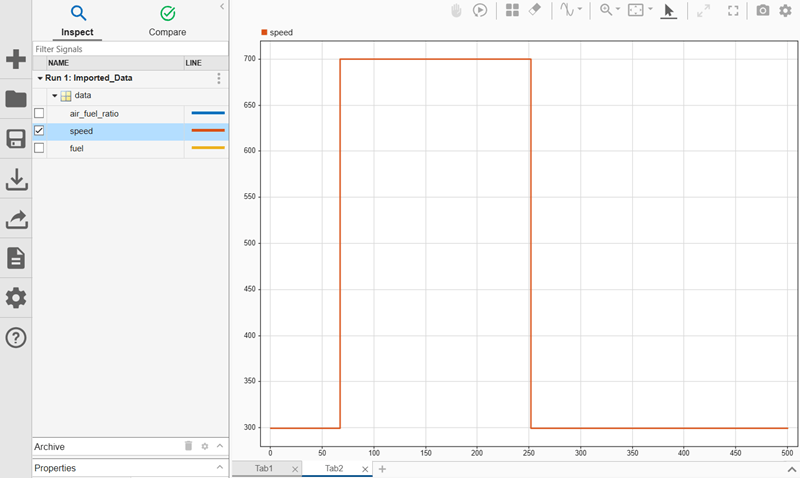Select the Pan hand tool
800x478 pixels.
[x=456, y=10]
